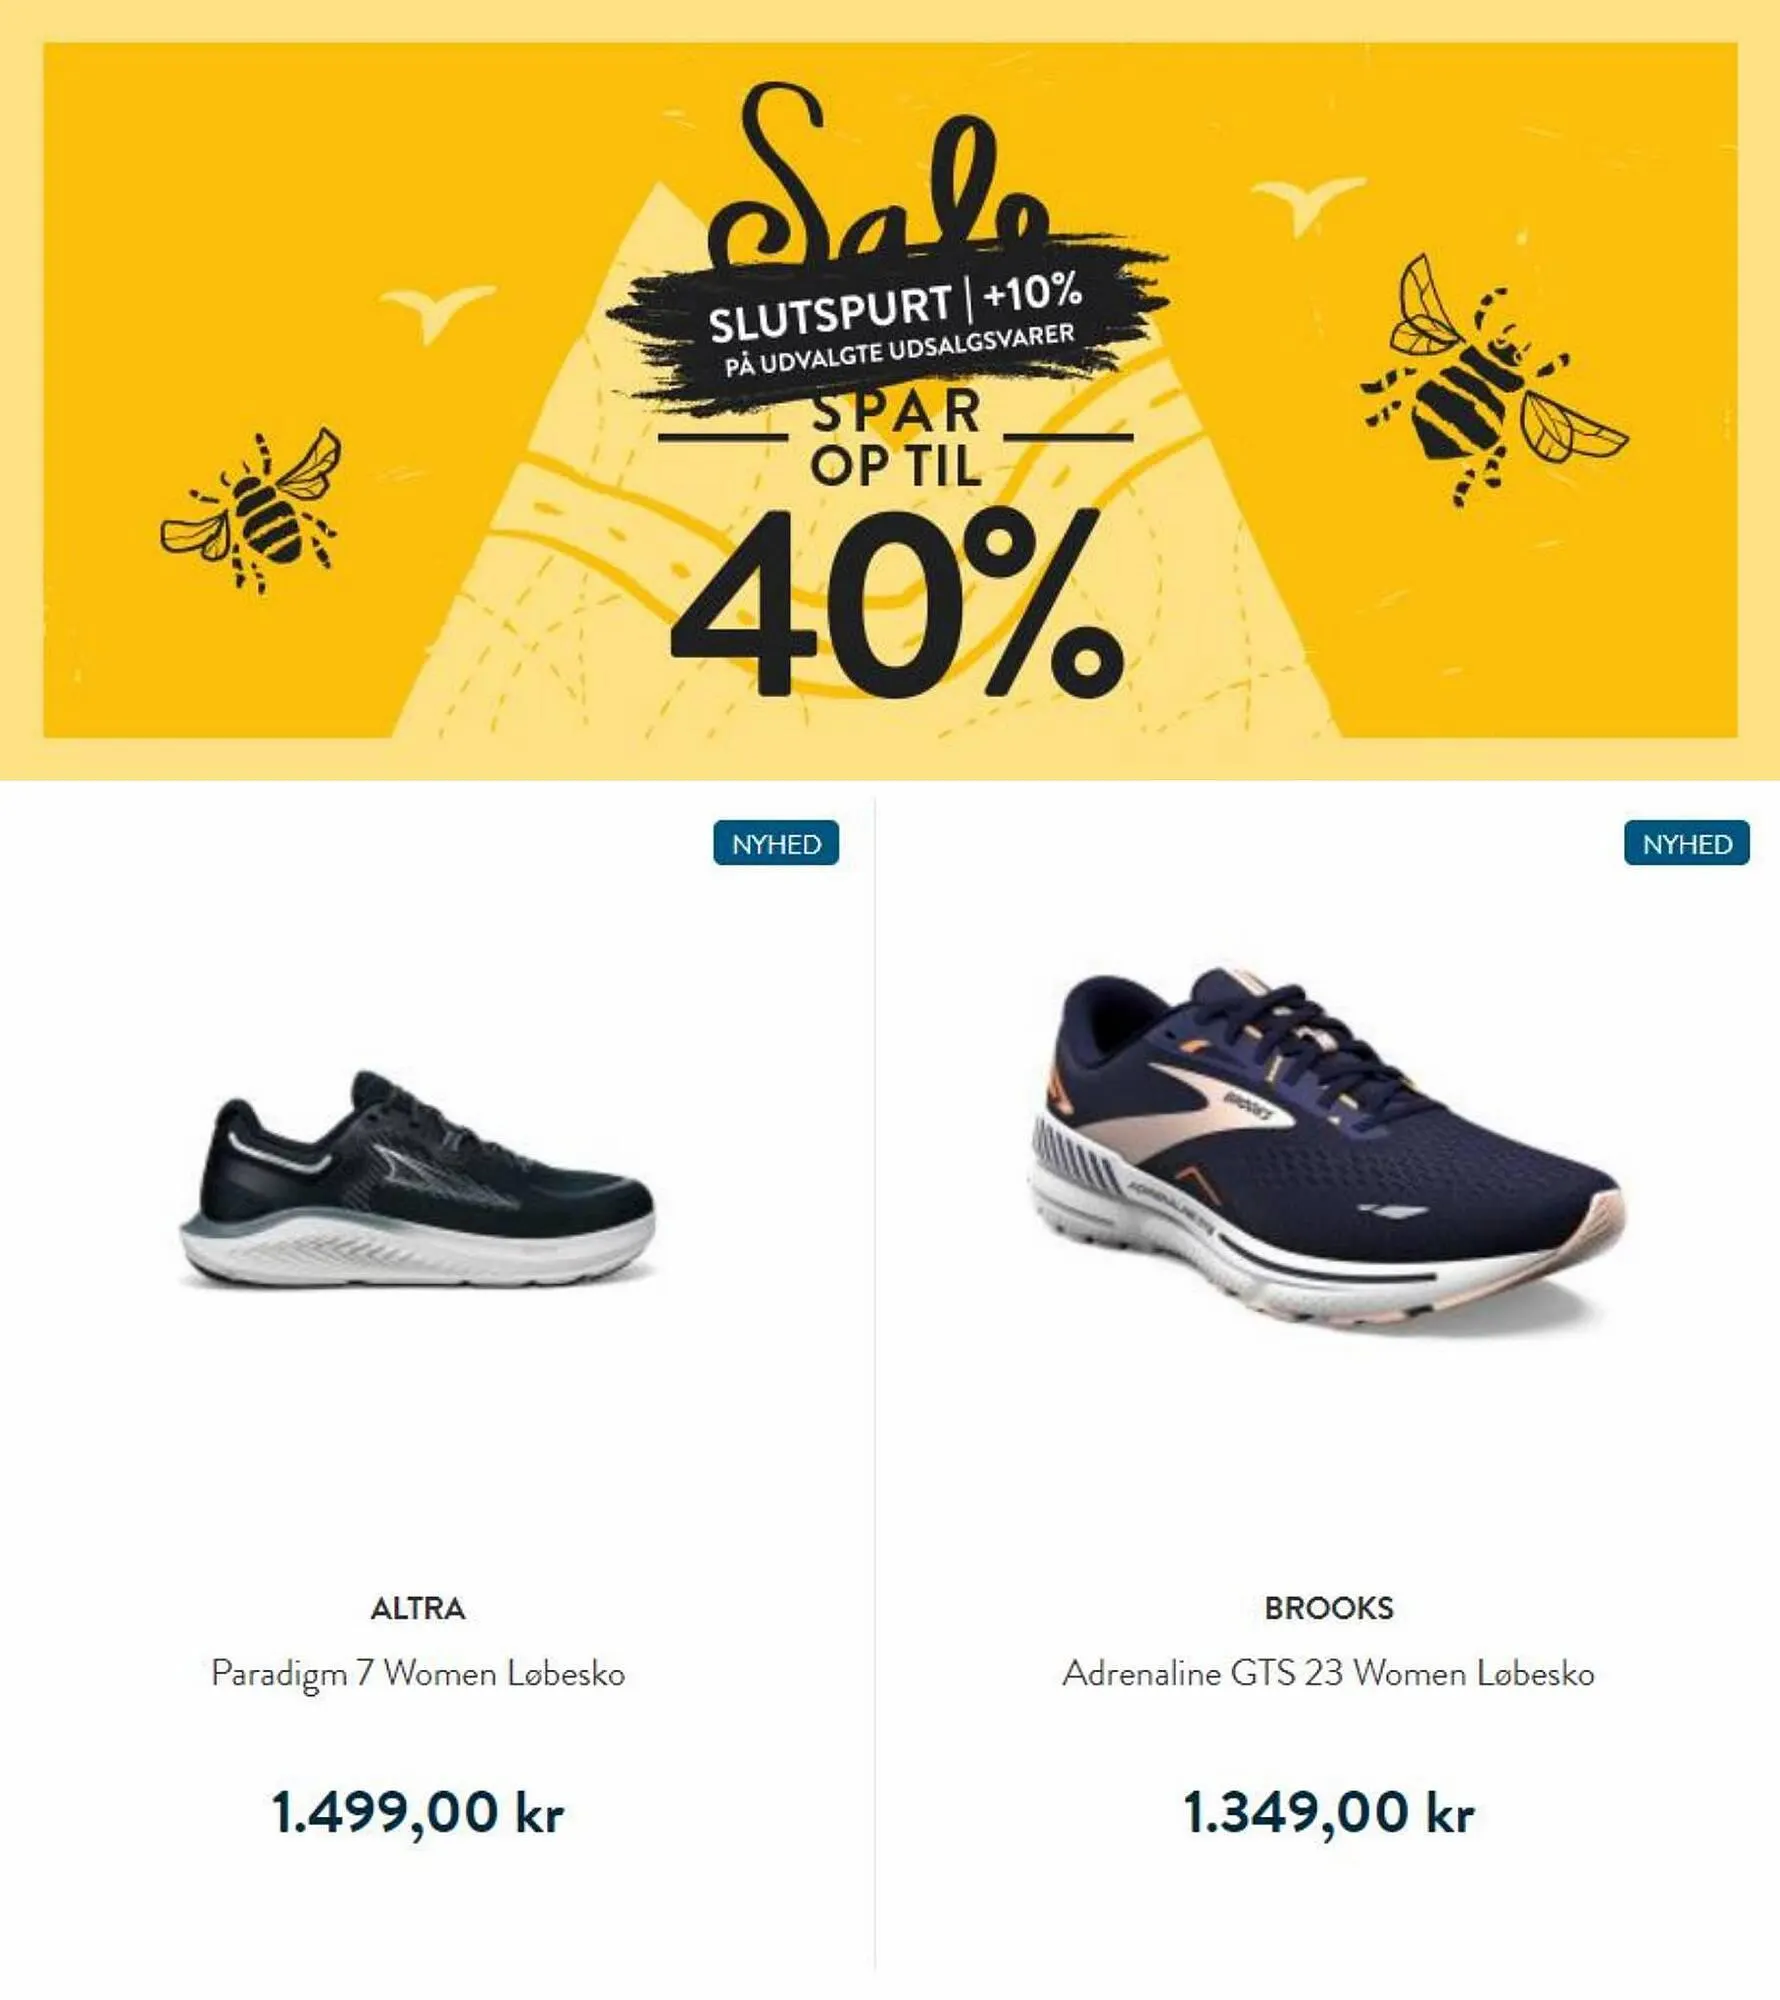1780x2000 pixels.
Task: Open the Brooks Adrenaline GTS 23 shoe image
Action: [1326, 1150]
